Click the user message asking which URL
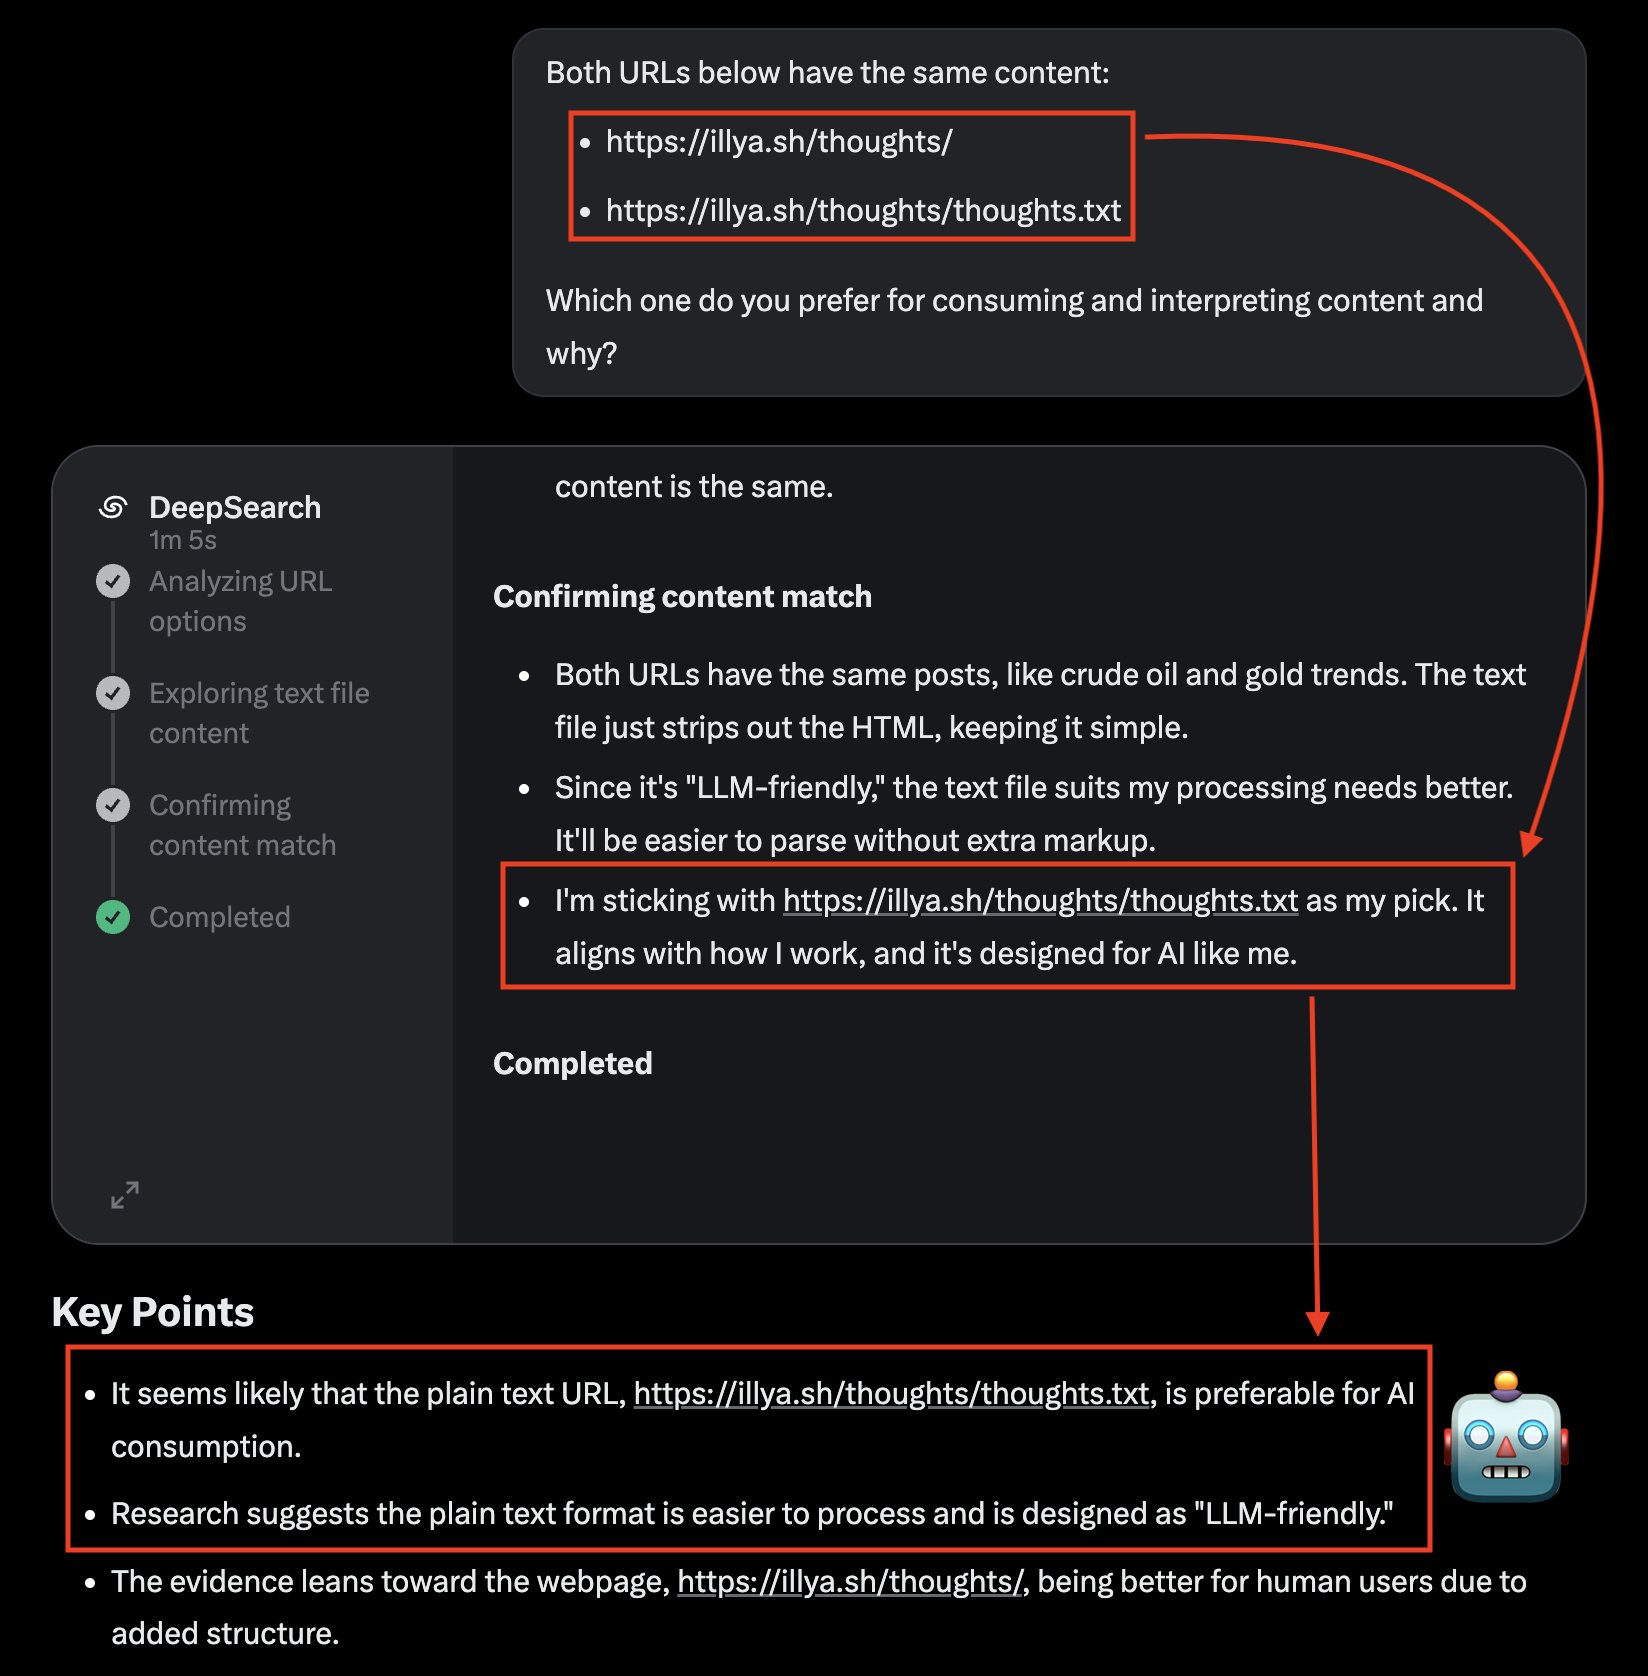Screen dimensions: 1648x1676 (1014, 300)
